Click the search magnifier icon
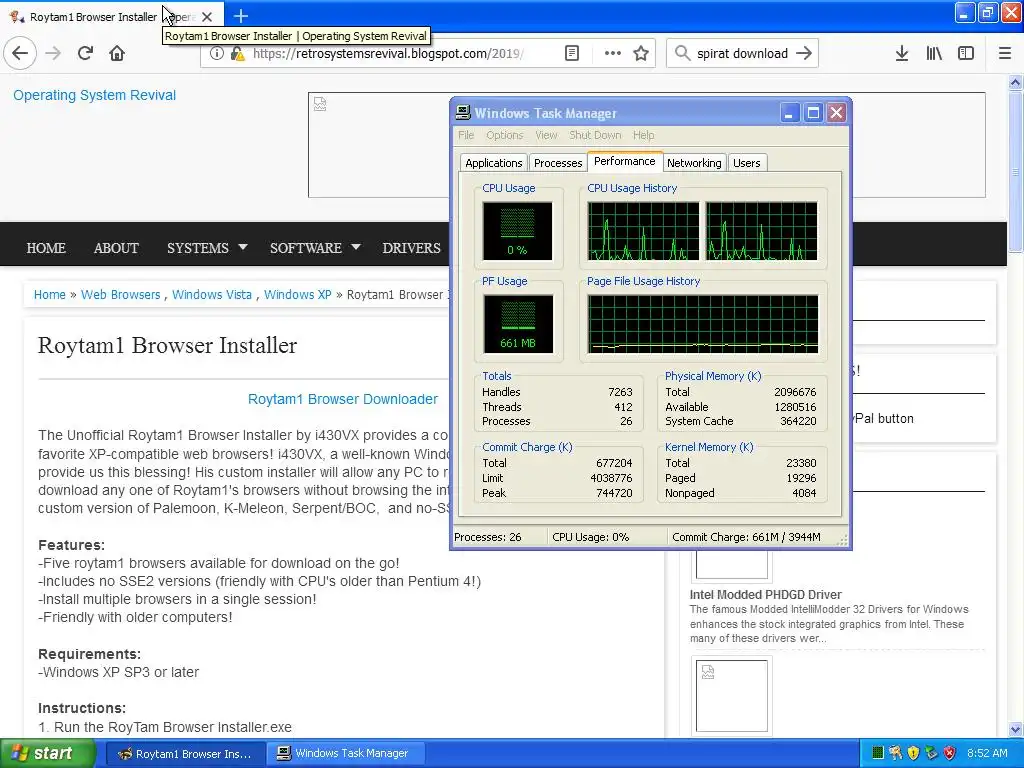The width and height of the screenshot is (1024, 768). pyautogui.click(x=682, y=54)
